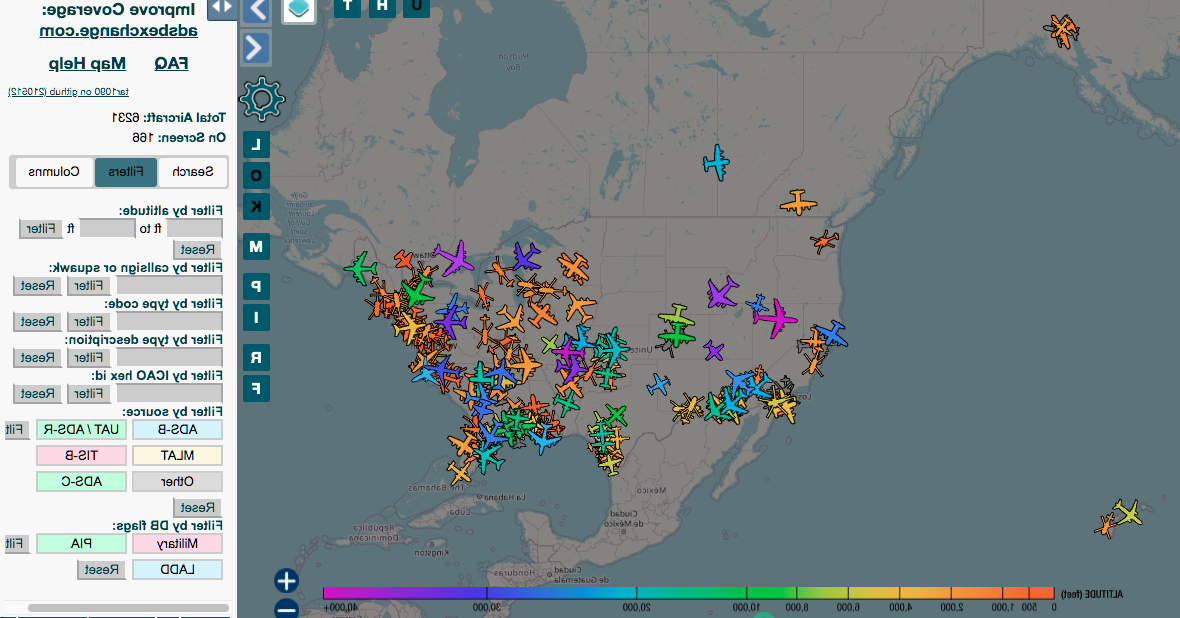Image resolution: width=1180 pixels, height=618 pixels.
Task: Toggle the UAT / ADS-R source filter
Action: click(x=81, y=430)
